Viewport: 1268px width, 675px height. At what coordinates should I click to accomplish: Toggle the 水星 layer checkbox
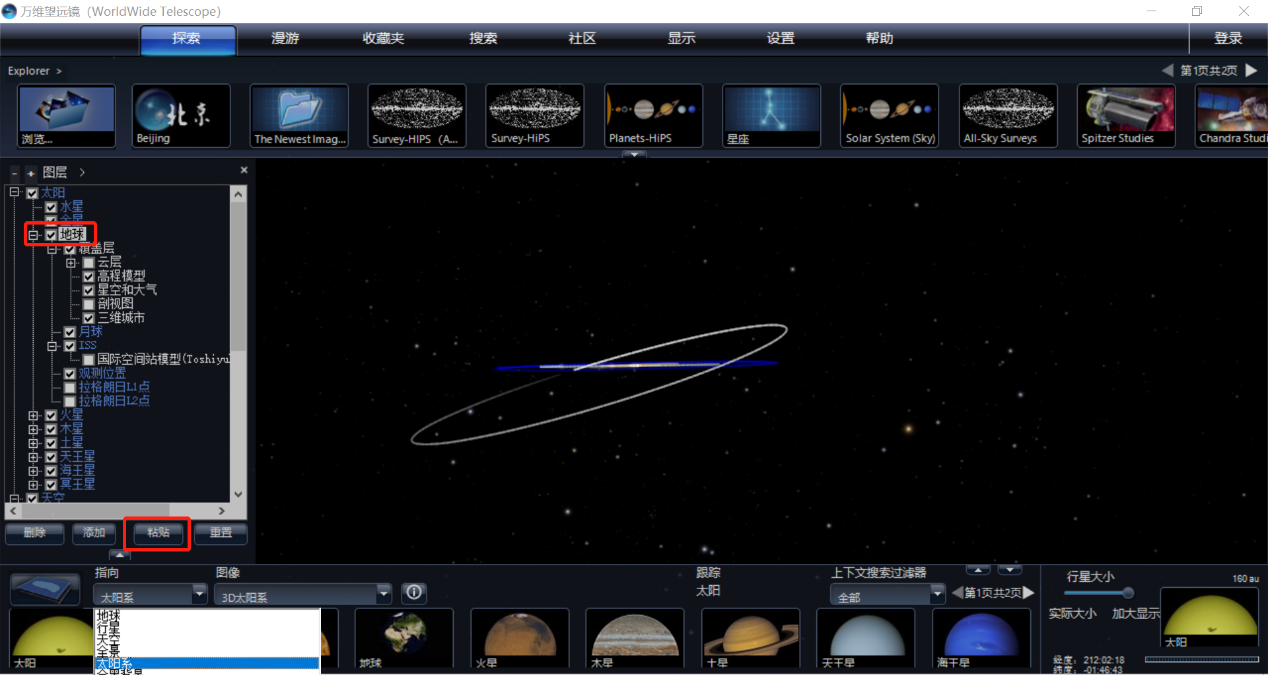coord(51,207)
